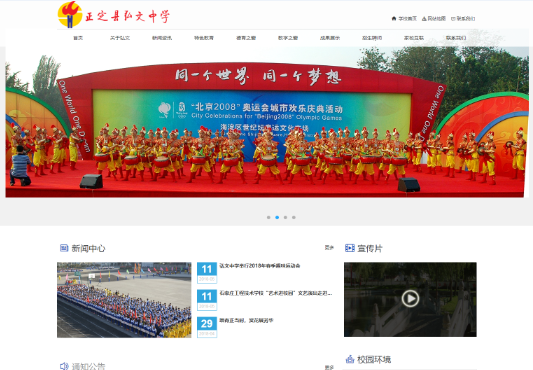Open the 关于弘文 navigation menu
The image size is (533, 370).
(x=120, y=38)
